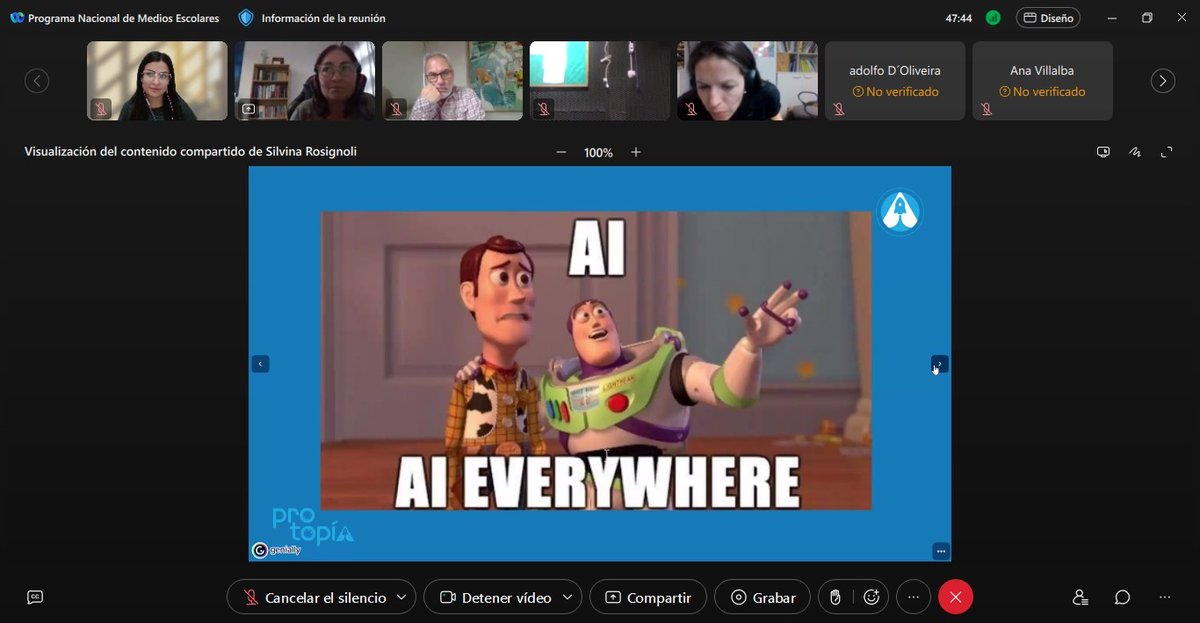
Task: Open the chat panel icon
Action: [1122, 597]
